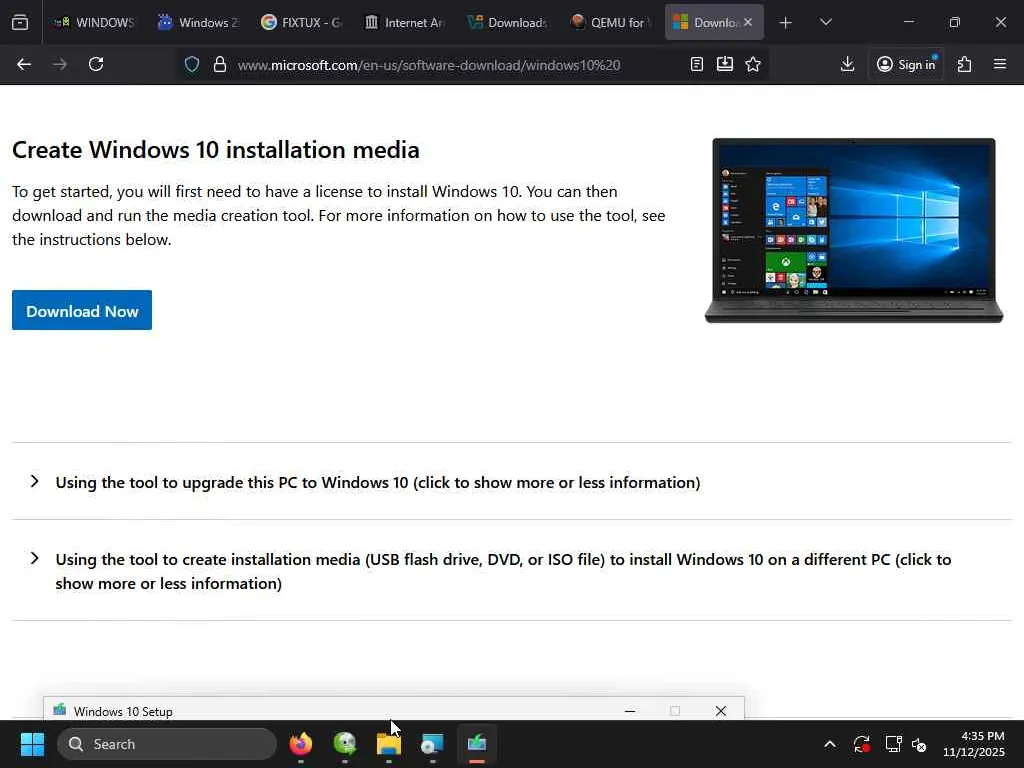Viewport: 1024px width, 768px height.
Task: Click the Download Now button
Action: pyautogui.click(x=82, y=310)
